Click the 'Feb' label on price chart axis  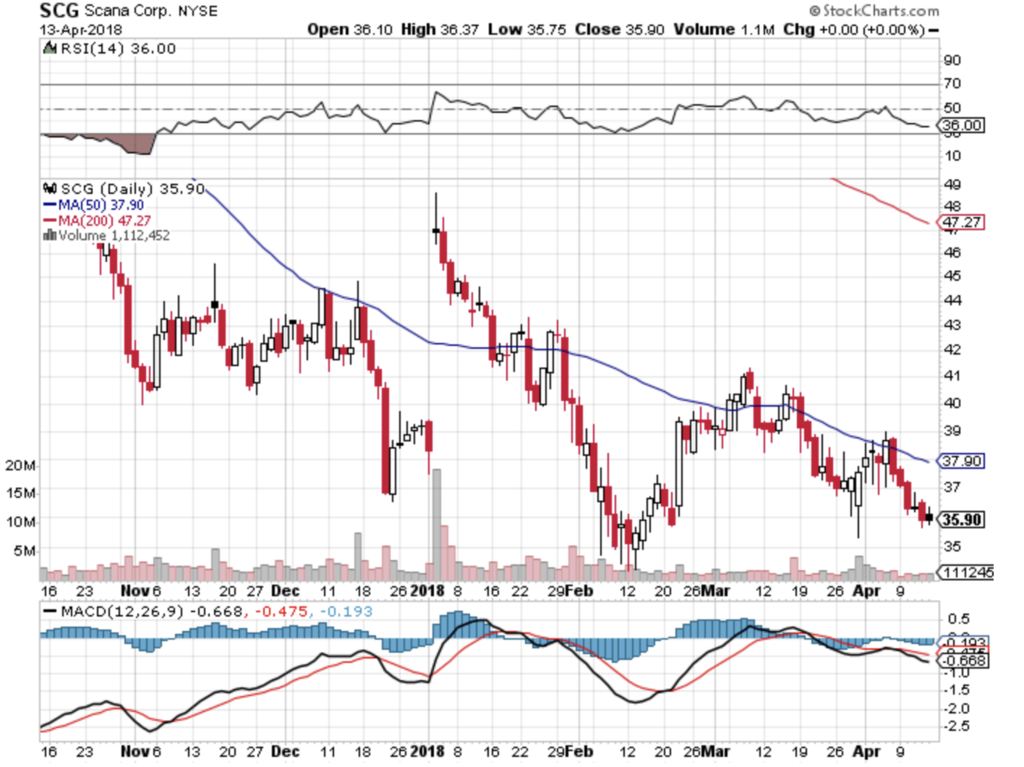(x=580, y=591)
